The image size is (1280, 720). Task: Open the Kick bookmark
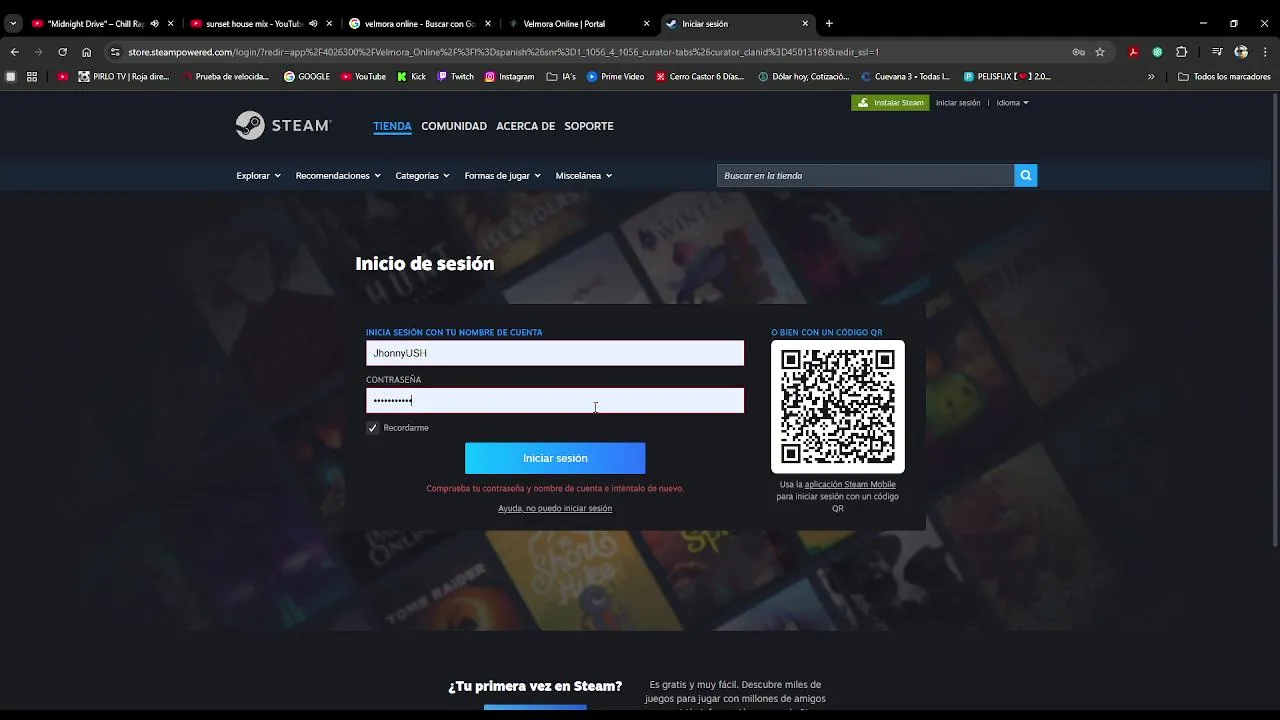(411, 76)
